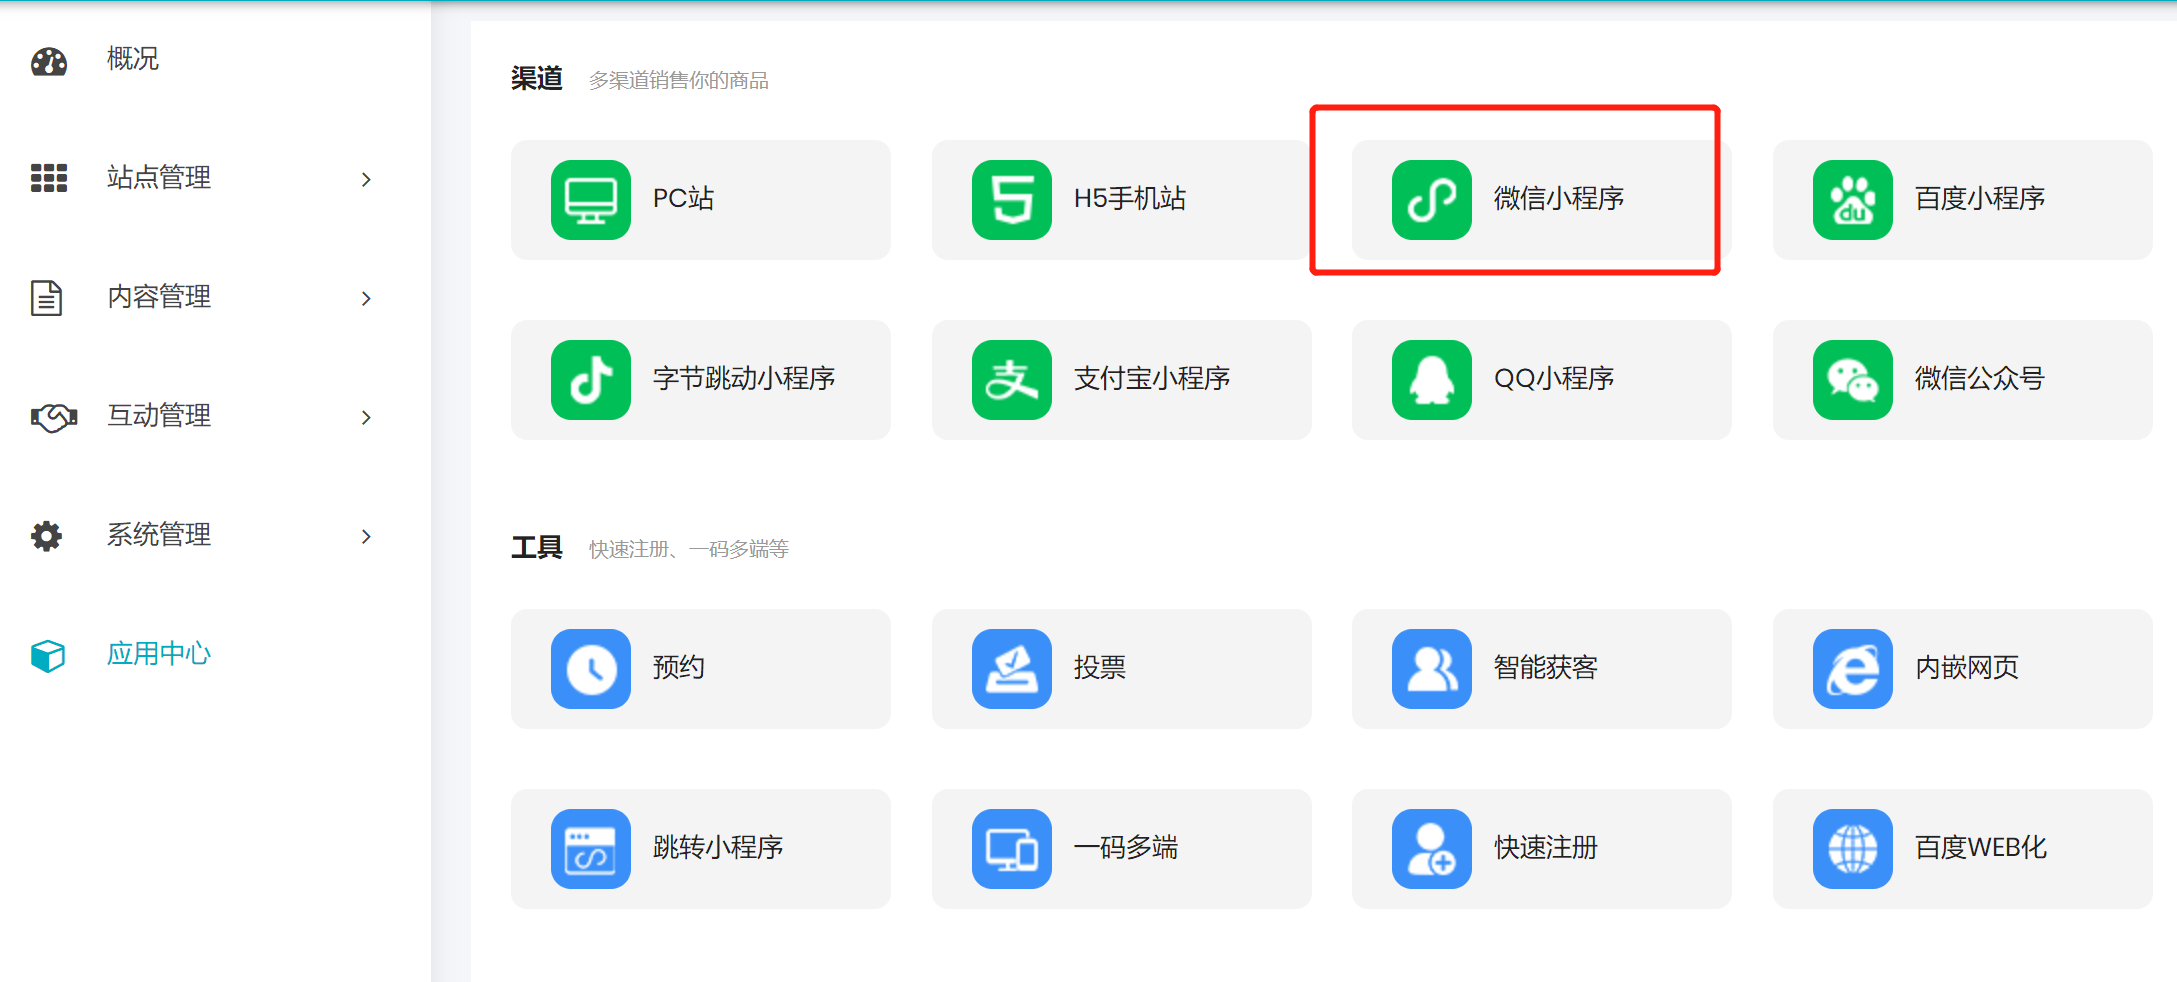Open the QQ小程序 channel card
Viewport: 2177px width, 982px height.
pyautogui.click(x=1542, y=380)
